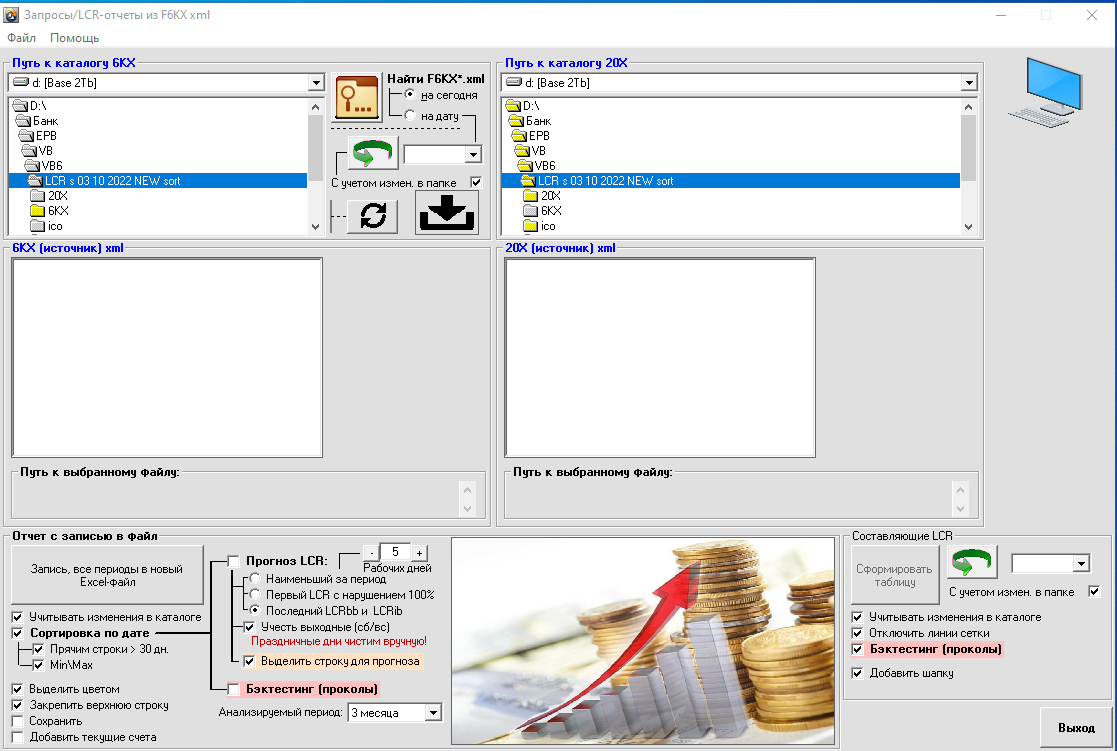
Task: Select VB folder in 6KX catalog tree
Action: click(x=38, y=151)
